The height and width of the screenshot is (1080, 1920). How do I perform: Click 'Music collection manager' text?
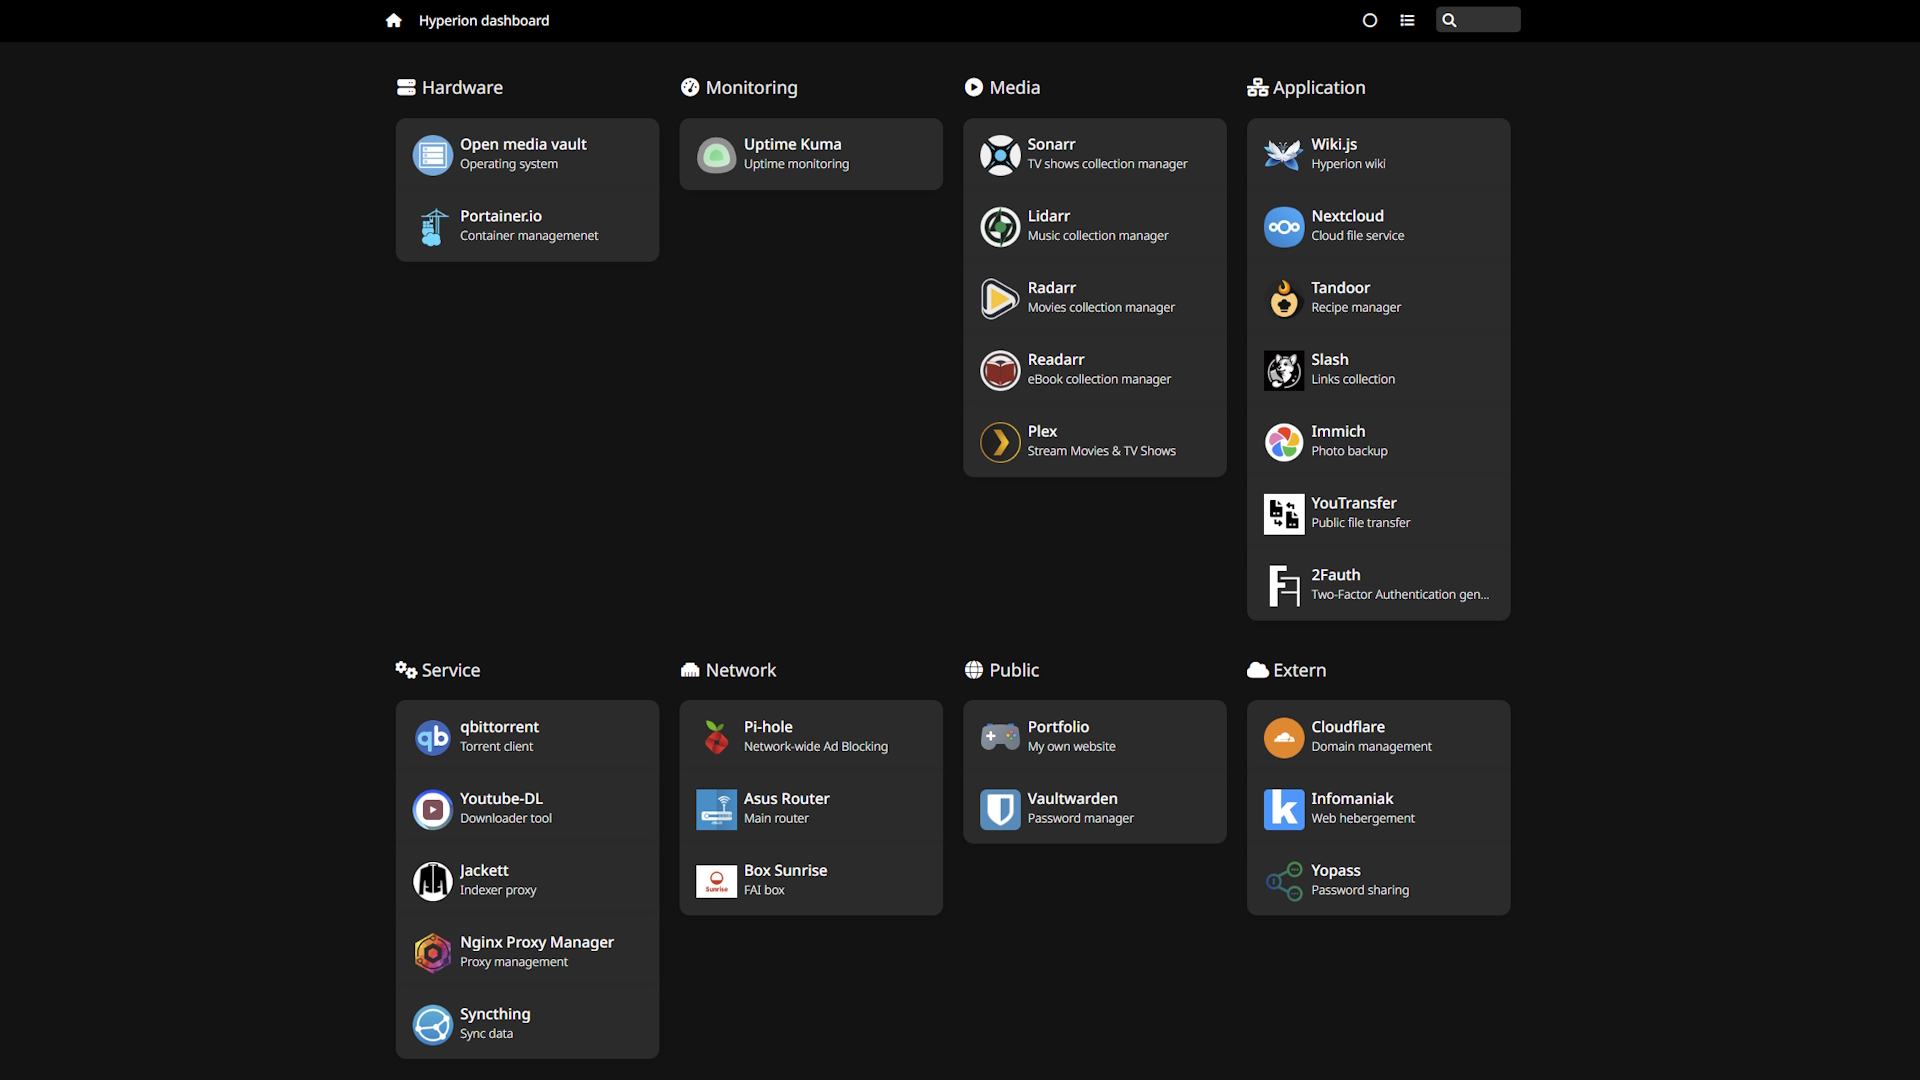pos(1098,236)
